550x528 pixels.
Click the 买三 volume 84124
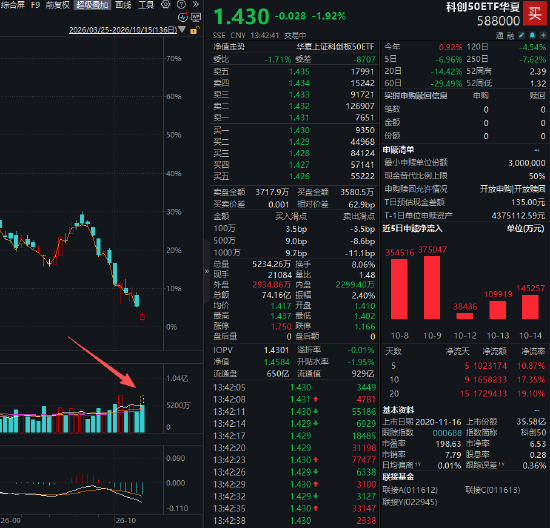point(362,153)
